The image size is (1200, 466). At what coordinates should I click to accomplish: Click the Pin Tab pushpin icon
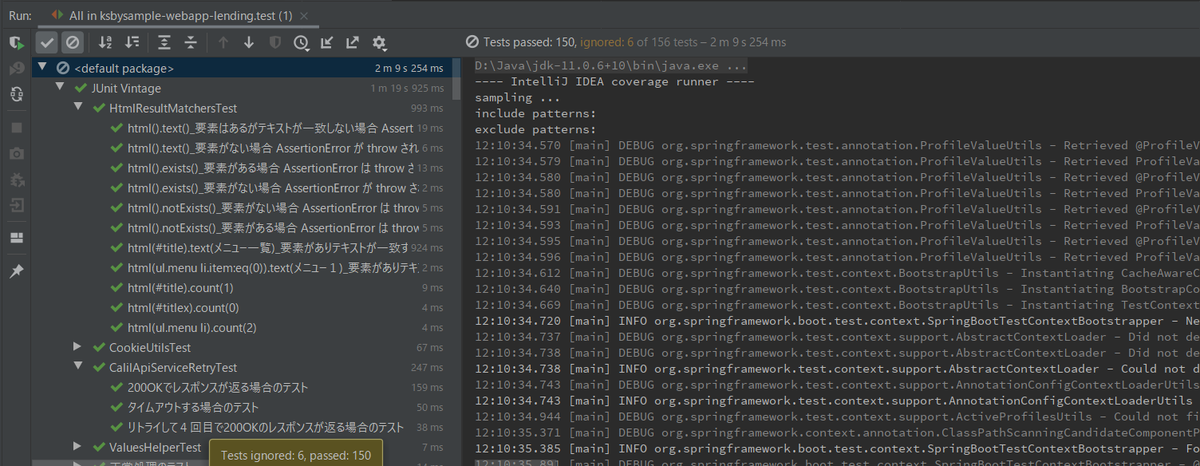tap(16, 272)
